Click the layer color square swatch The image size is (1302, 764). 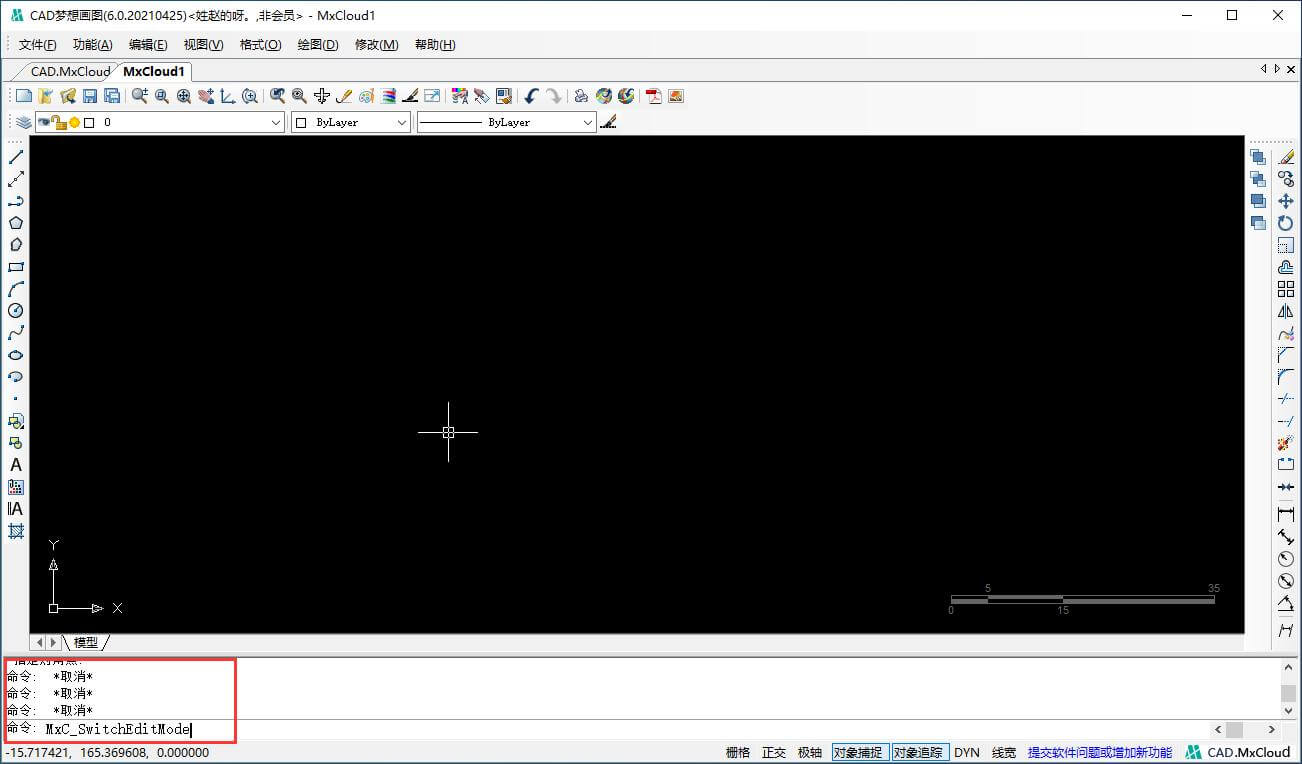[89, 122]
